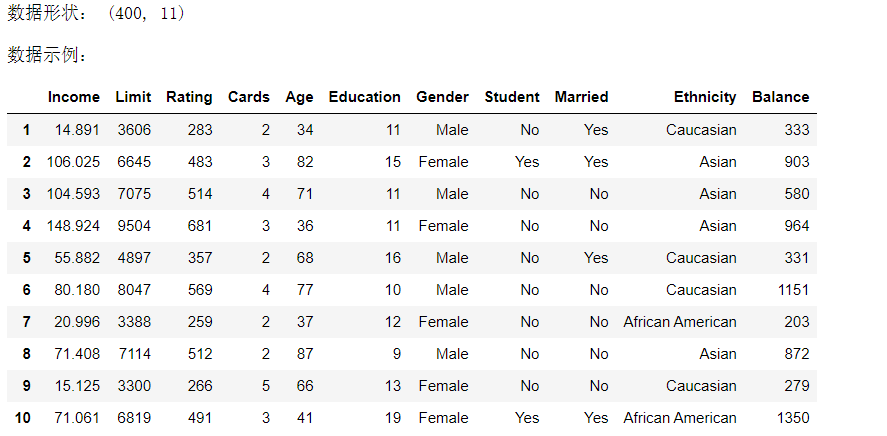
Task: Click the Education value 9 in row 8
Action: (x=397, y=354)
